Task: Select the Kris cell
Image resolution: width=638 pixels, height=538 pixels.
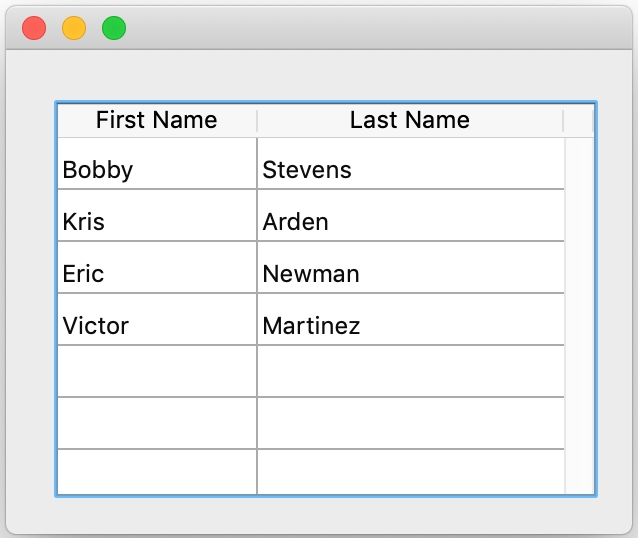Action: (x=156, y=221)
